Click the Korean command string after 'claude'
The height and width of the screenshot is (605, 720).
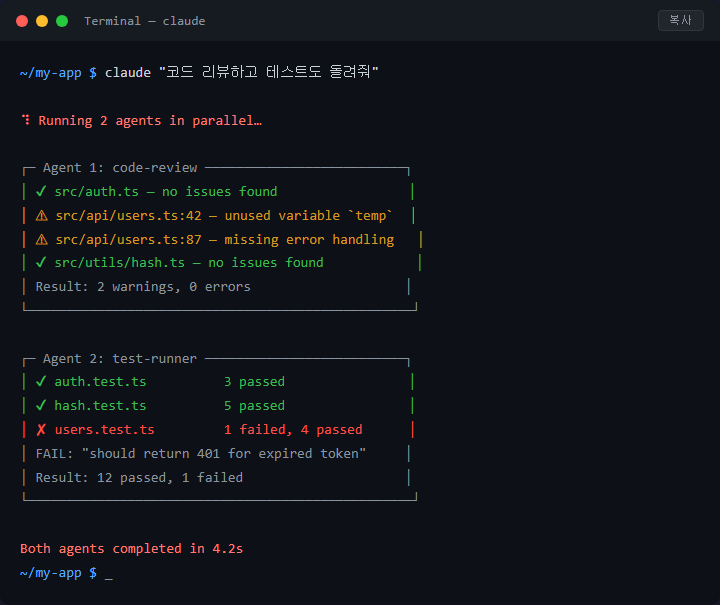[x=269, y=72]
